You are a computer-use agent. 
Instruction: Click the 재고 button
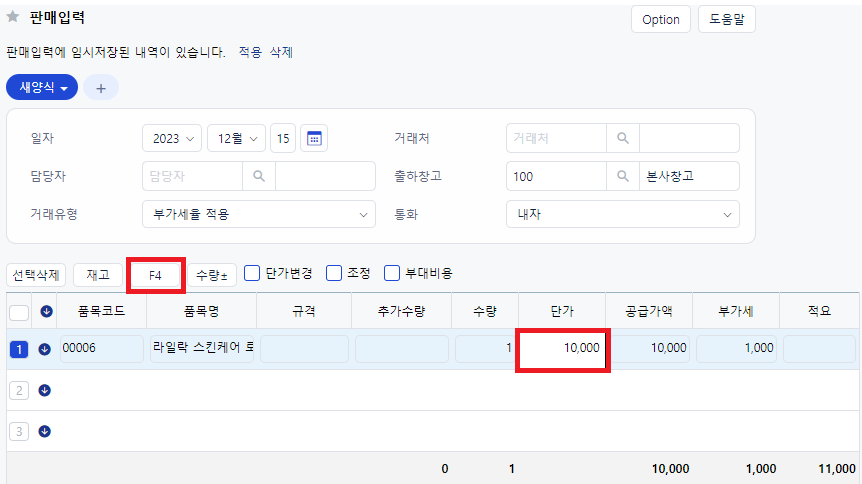pyautogui.click(x=98, y=274)
